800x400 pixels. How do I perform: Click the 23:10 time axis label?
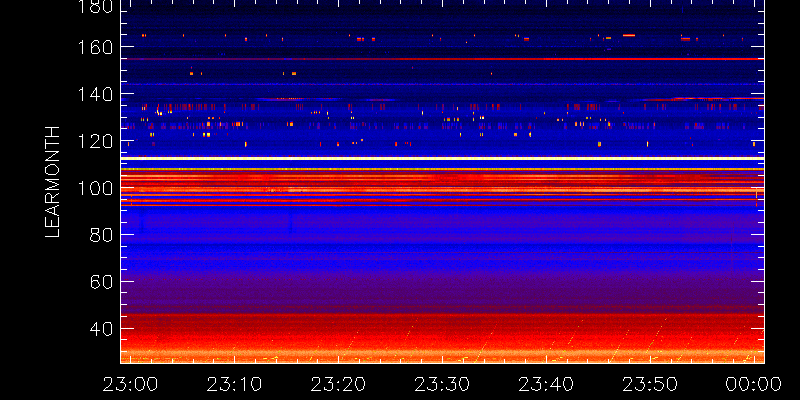pyautogui.click(x=234, y=384)
